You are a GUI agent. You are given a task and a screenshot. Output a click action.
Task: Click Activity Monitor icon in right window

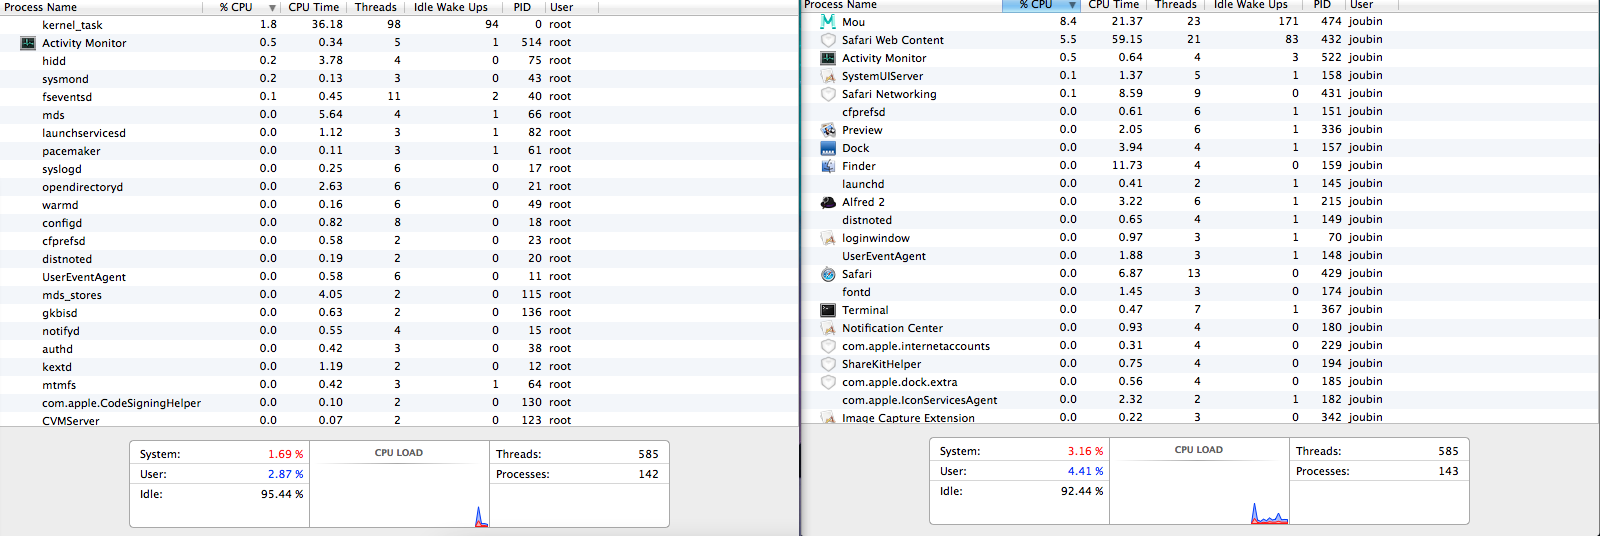(x=828, y=58)
